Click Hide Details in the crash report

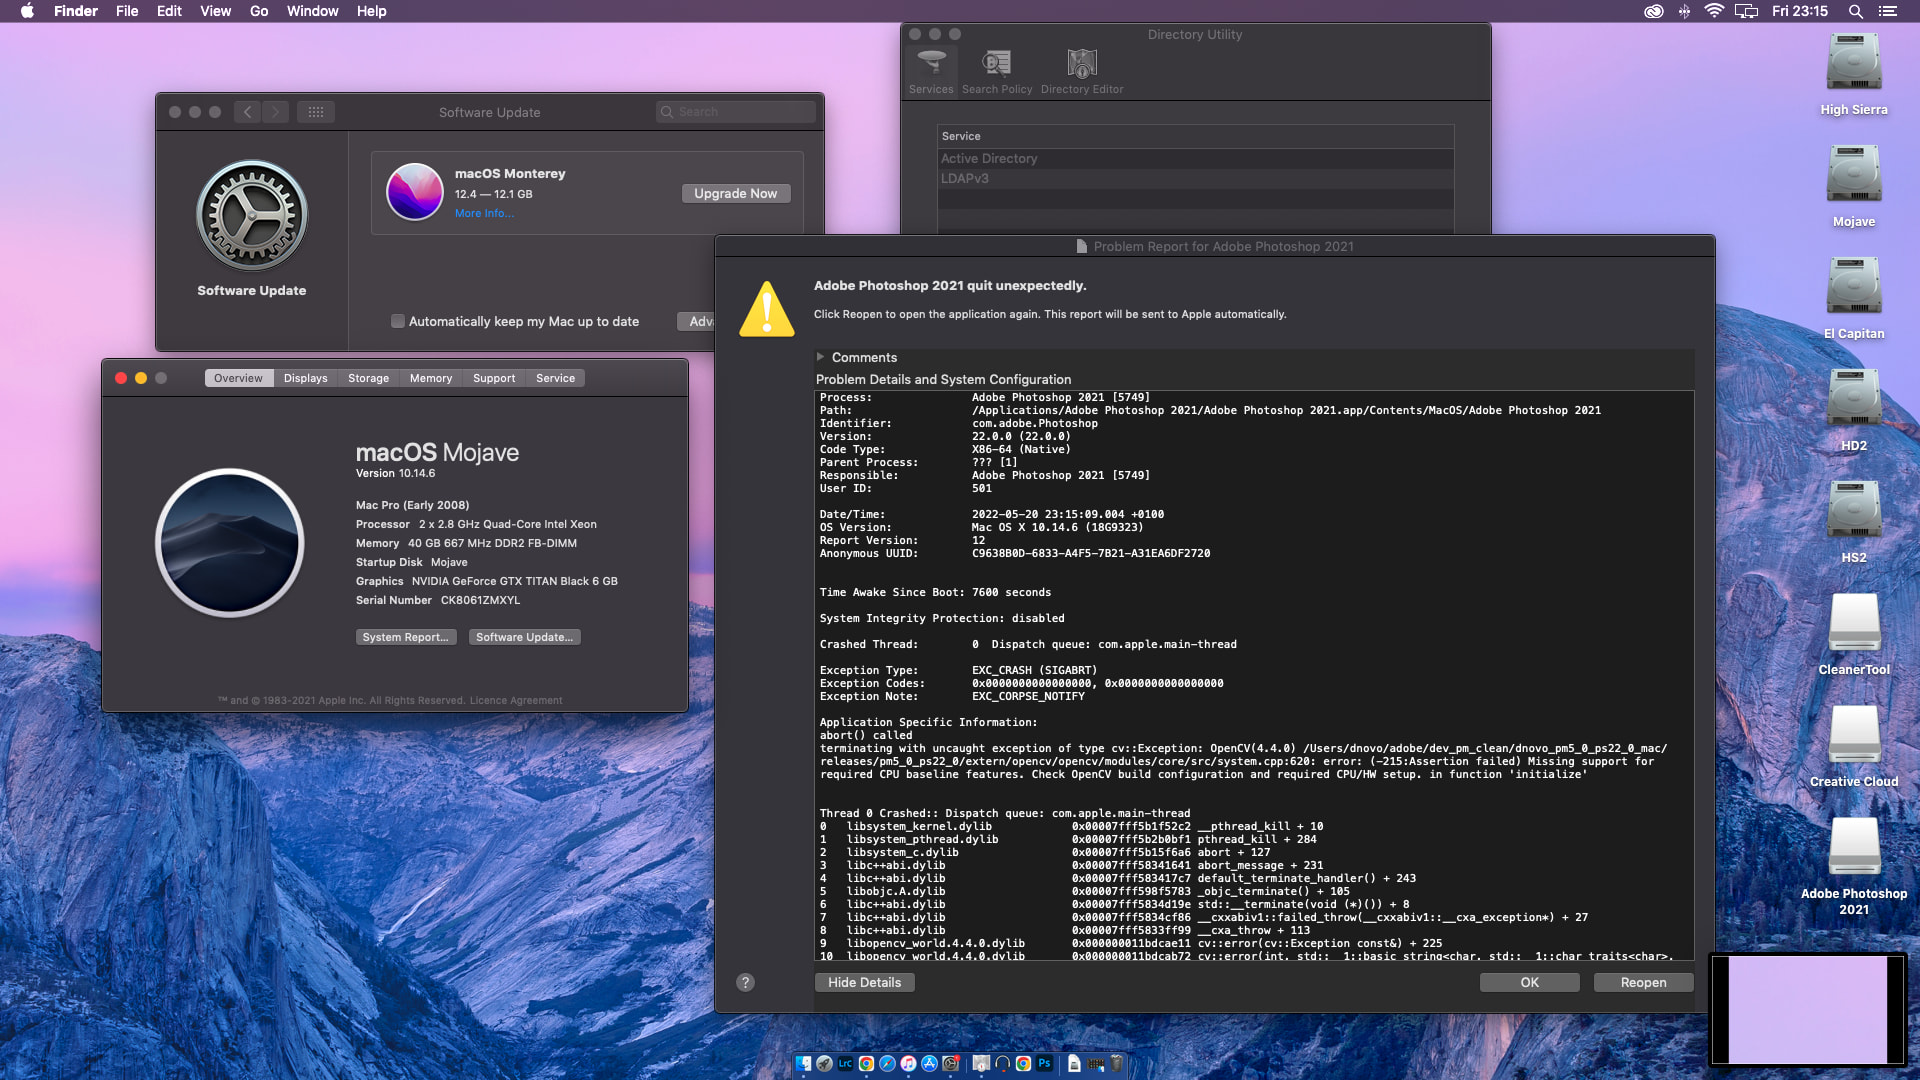coord(865,983)
